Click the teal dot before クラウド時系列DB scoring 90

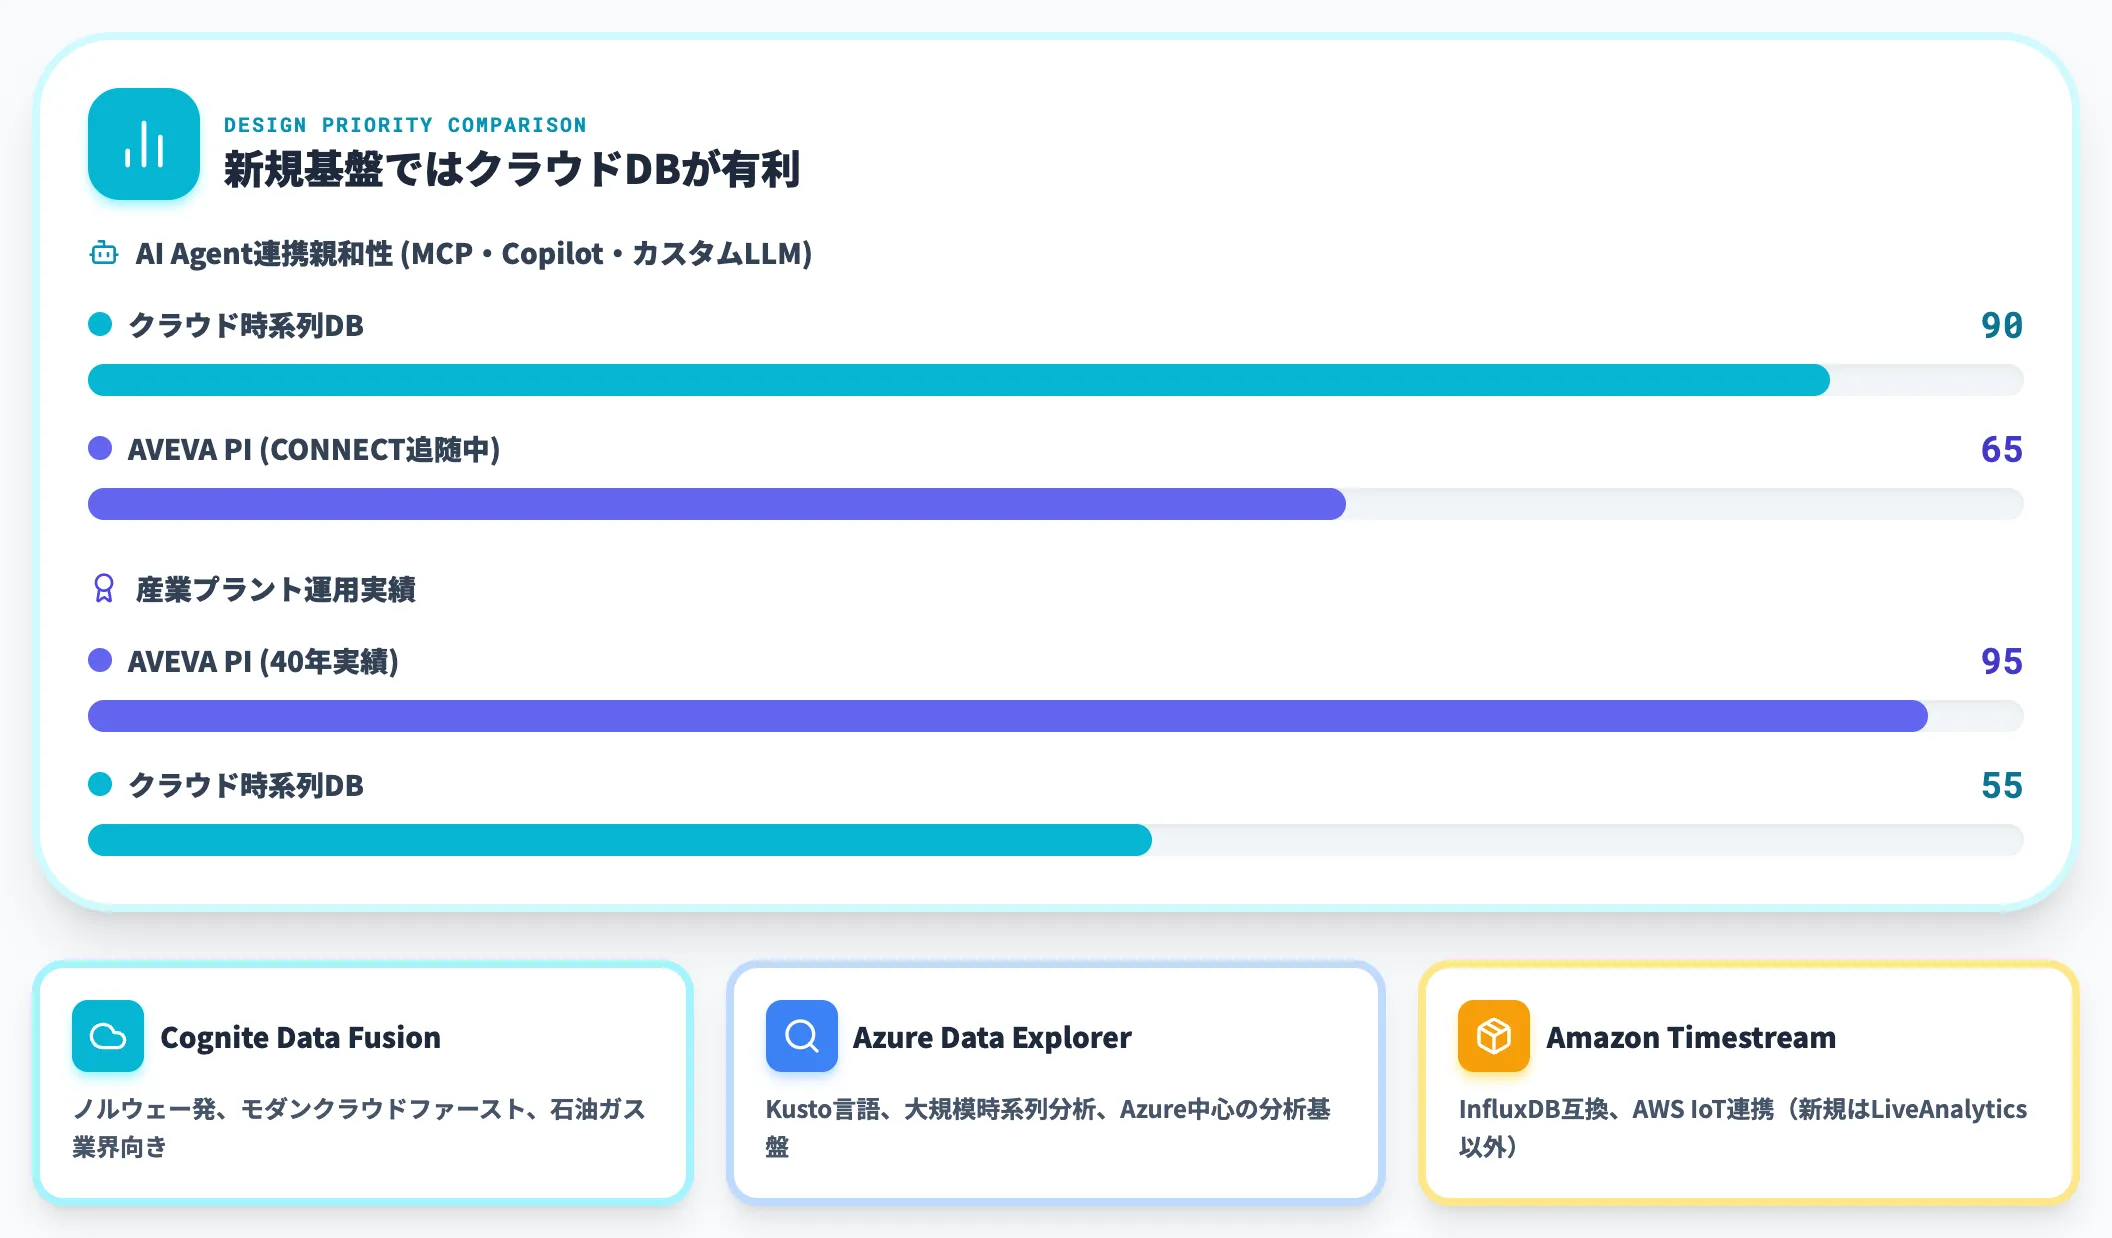point(100,324)
